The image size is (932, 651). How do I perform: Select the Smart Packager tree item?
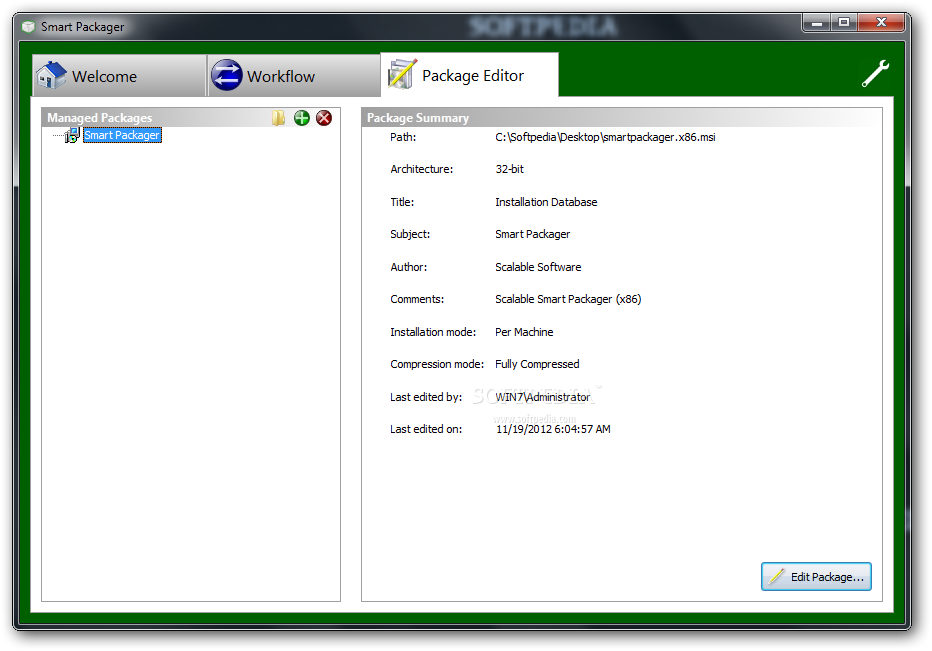pyautogui.click(x=122, y=135)
